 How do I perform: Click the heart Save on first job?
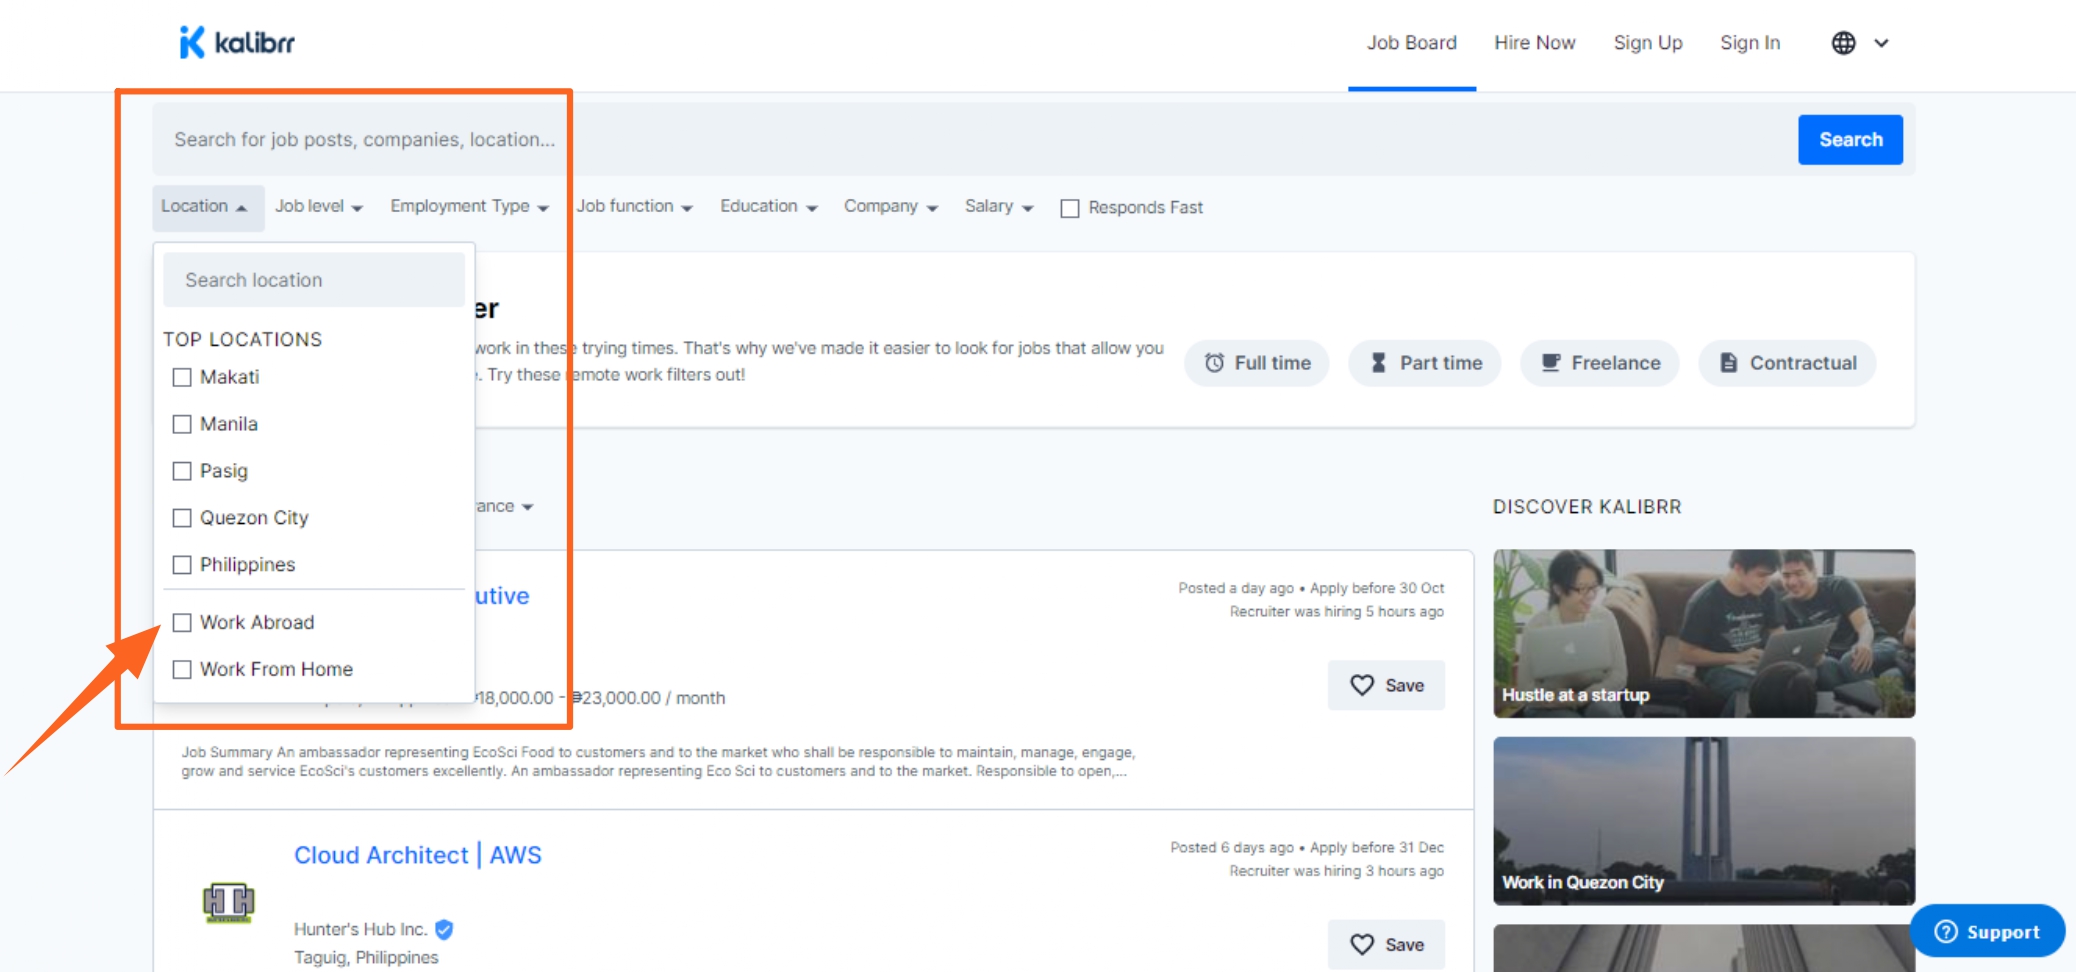[1386, 685]
